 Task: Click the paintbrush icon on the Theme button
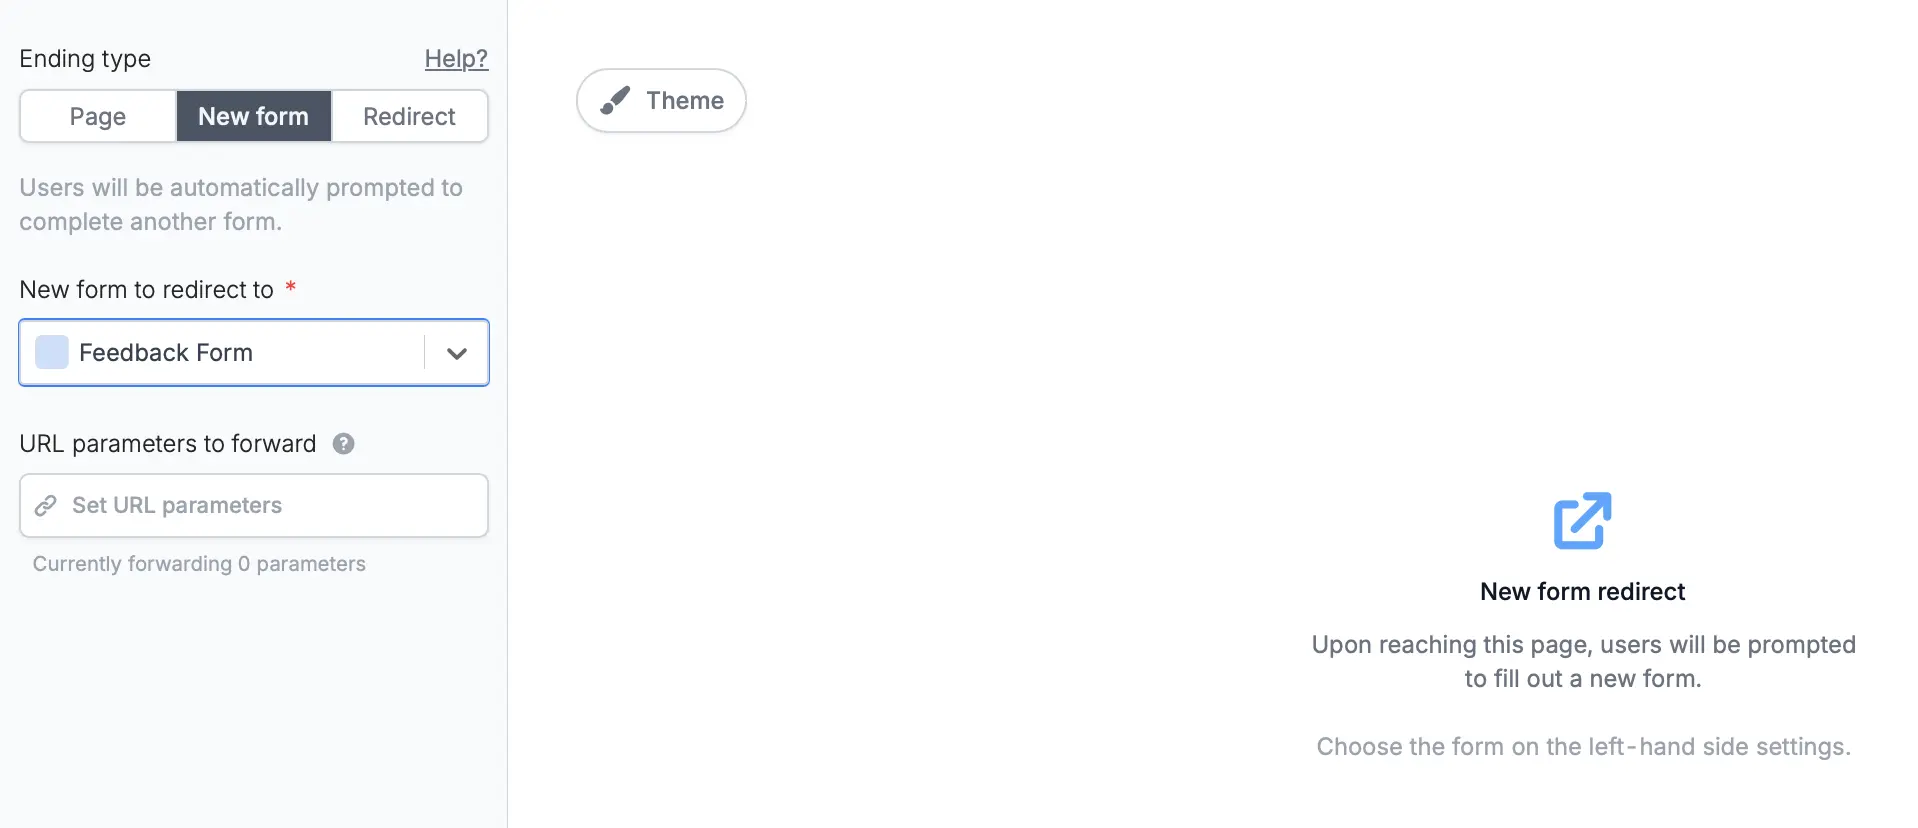pyautogui.click(x=616, y=100)
